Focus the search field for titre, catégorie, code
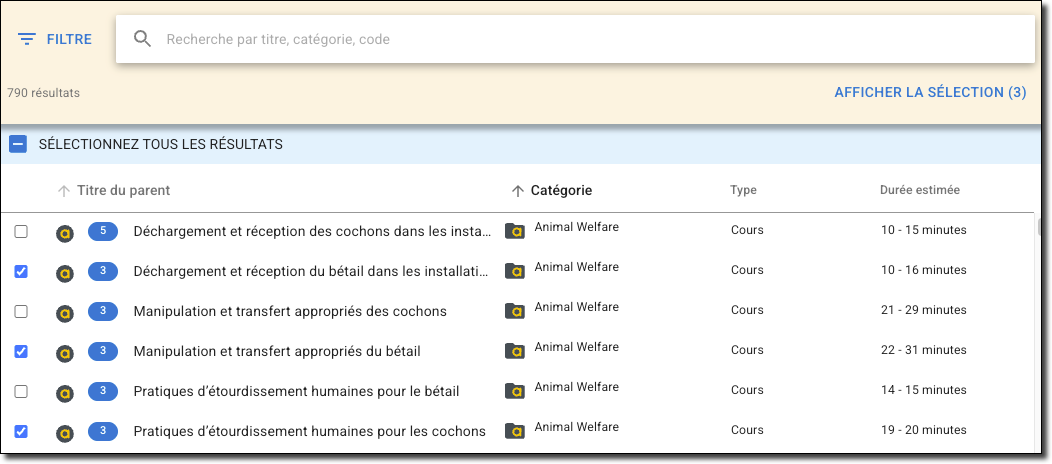The width and height of the screenshot is (1052, 464). tap(590, 40)
